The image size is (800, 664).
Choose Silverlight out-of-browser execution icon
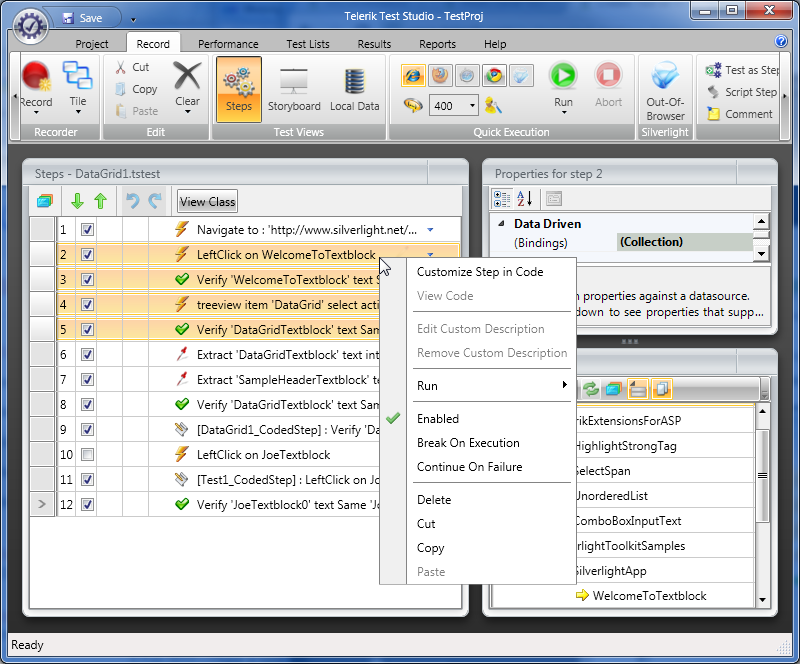click(521, 76)
